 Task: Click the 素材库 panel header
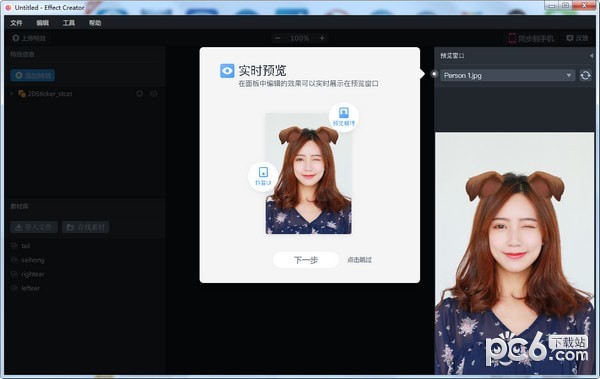point(19,206)
